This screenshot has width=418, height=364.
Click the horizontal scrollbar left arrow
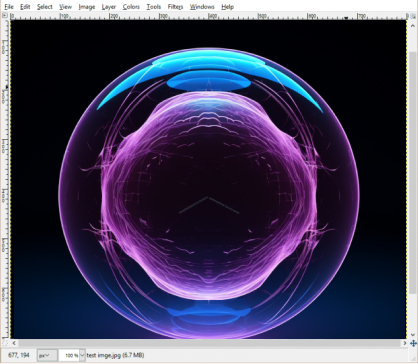[14, 343]
